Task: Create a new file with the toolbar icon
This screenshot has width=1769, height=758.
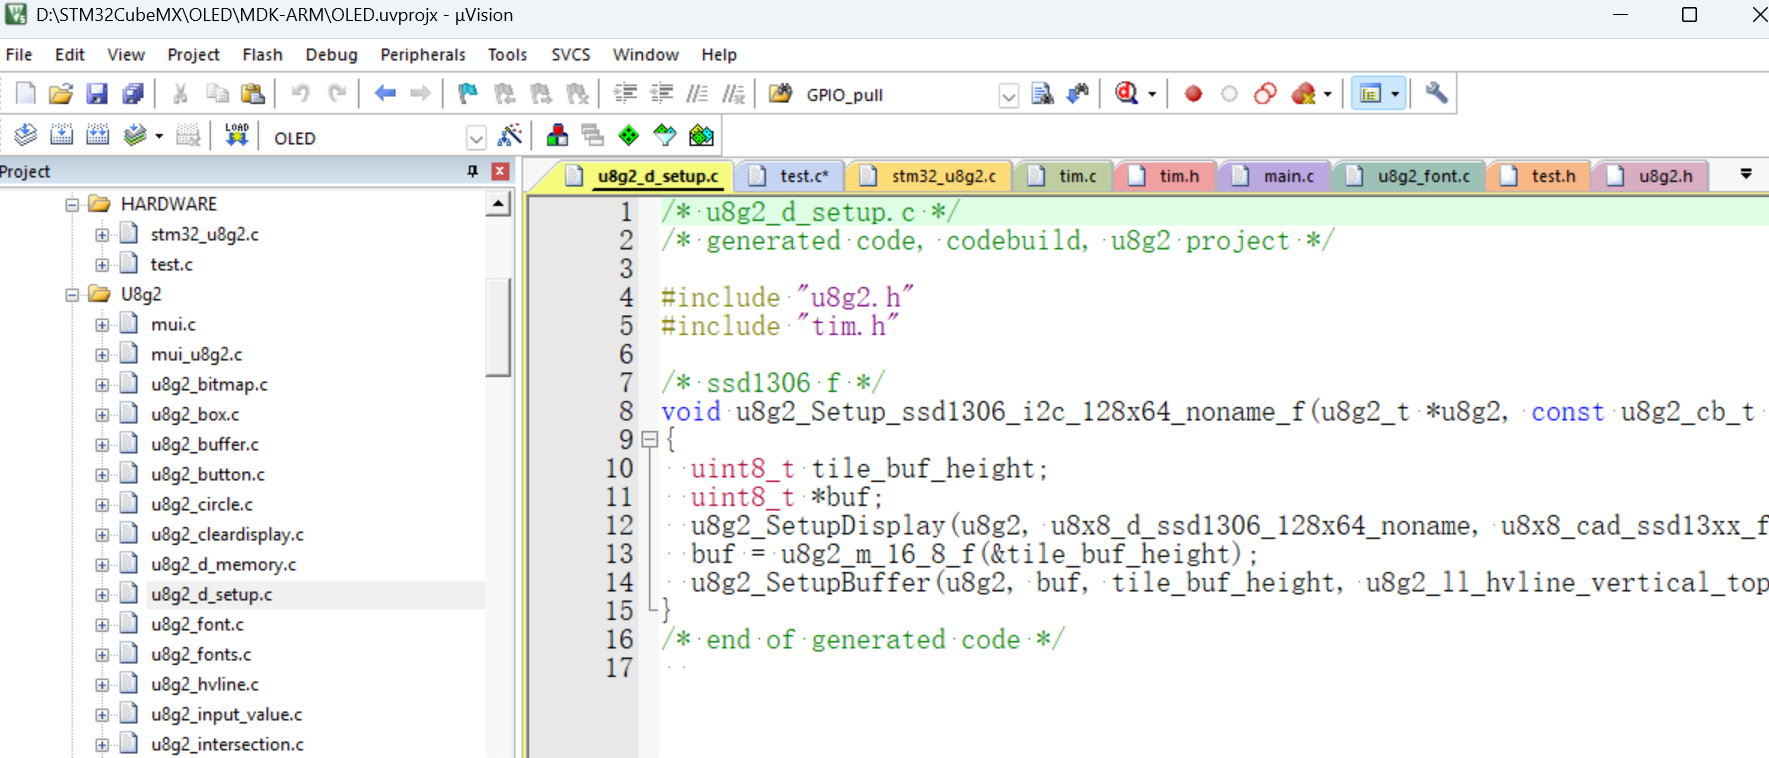Action: pos(26,94)
